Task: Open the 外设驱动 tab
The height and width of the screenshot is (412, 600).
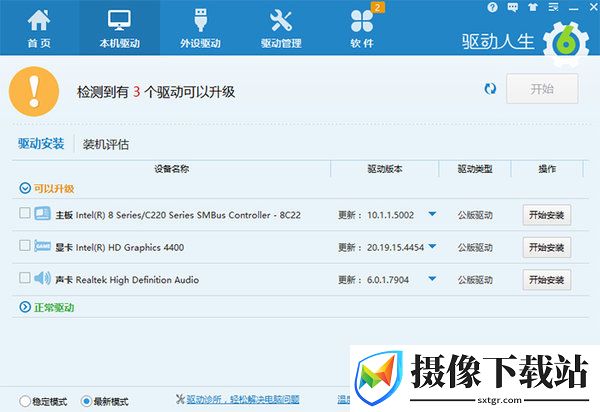Action: (200, 28)
